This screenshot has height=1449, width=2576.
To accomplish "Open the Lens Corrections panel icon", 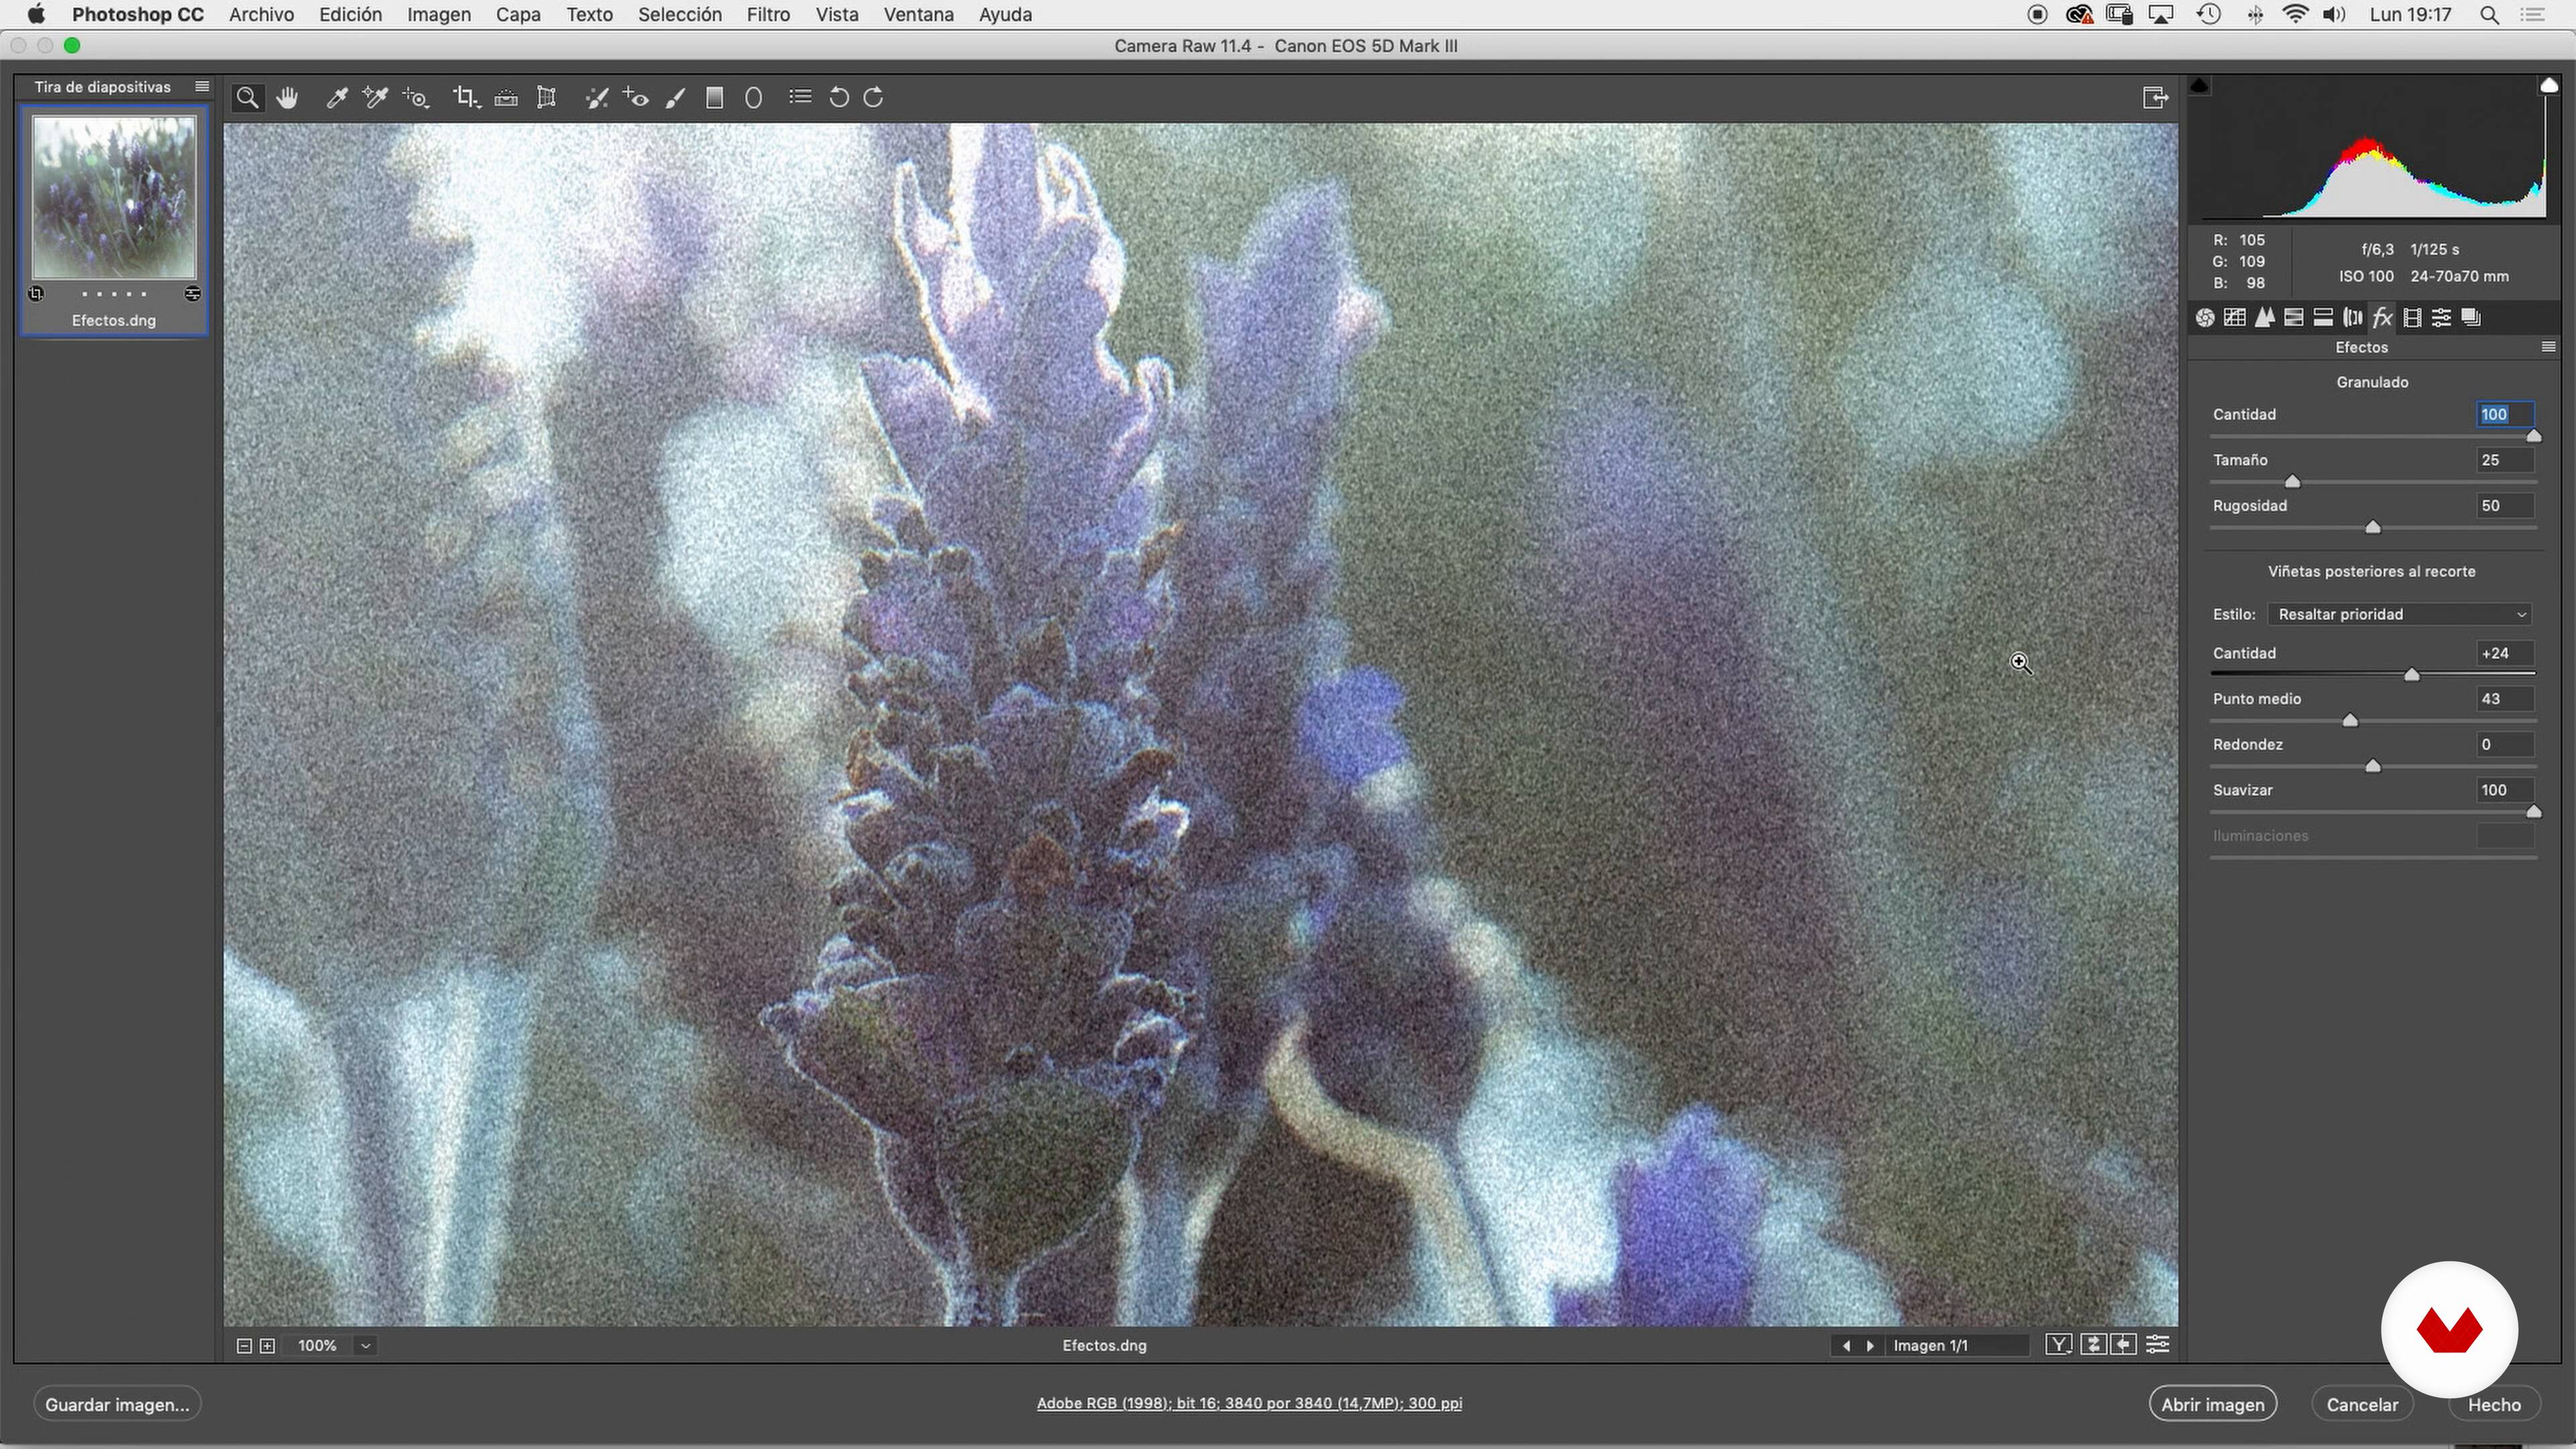I will click(2353, 318).
